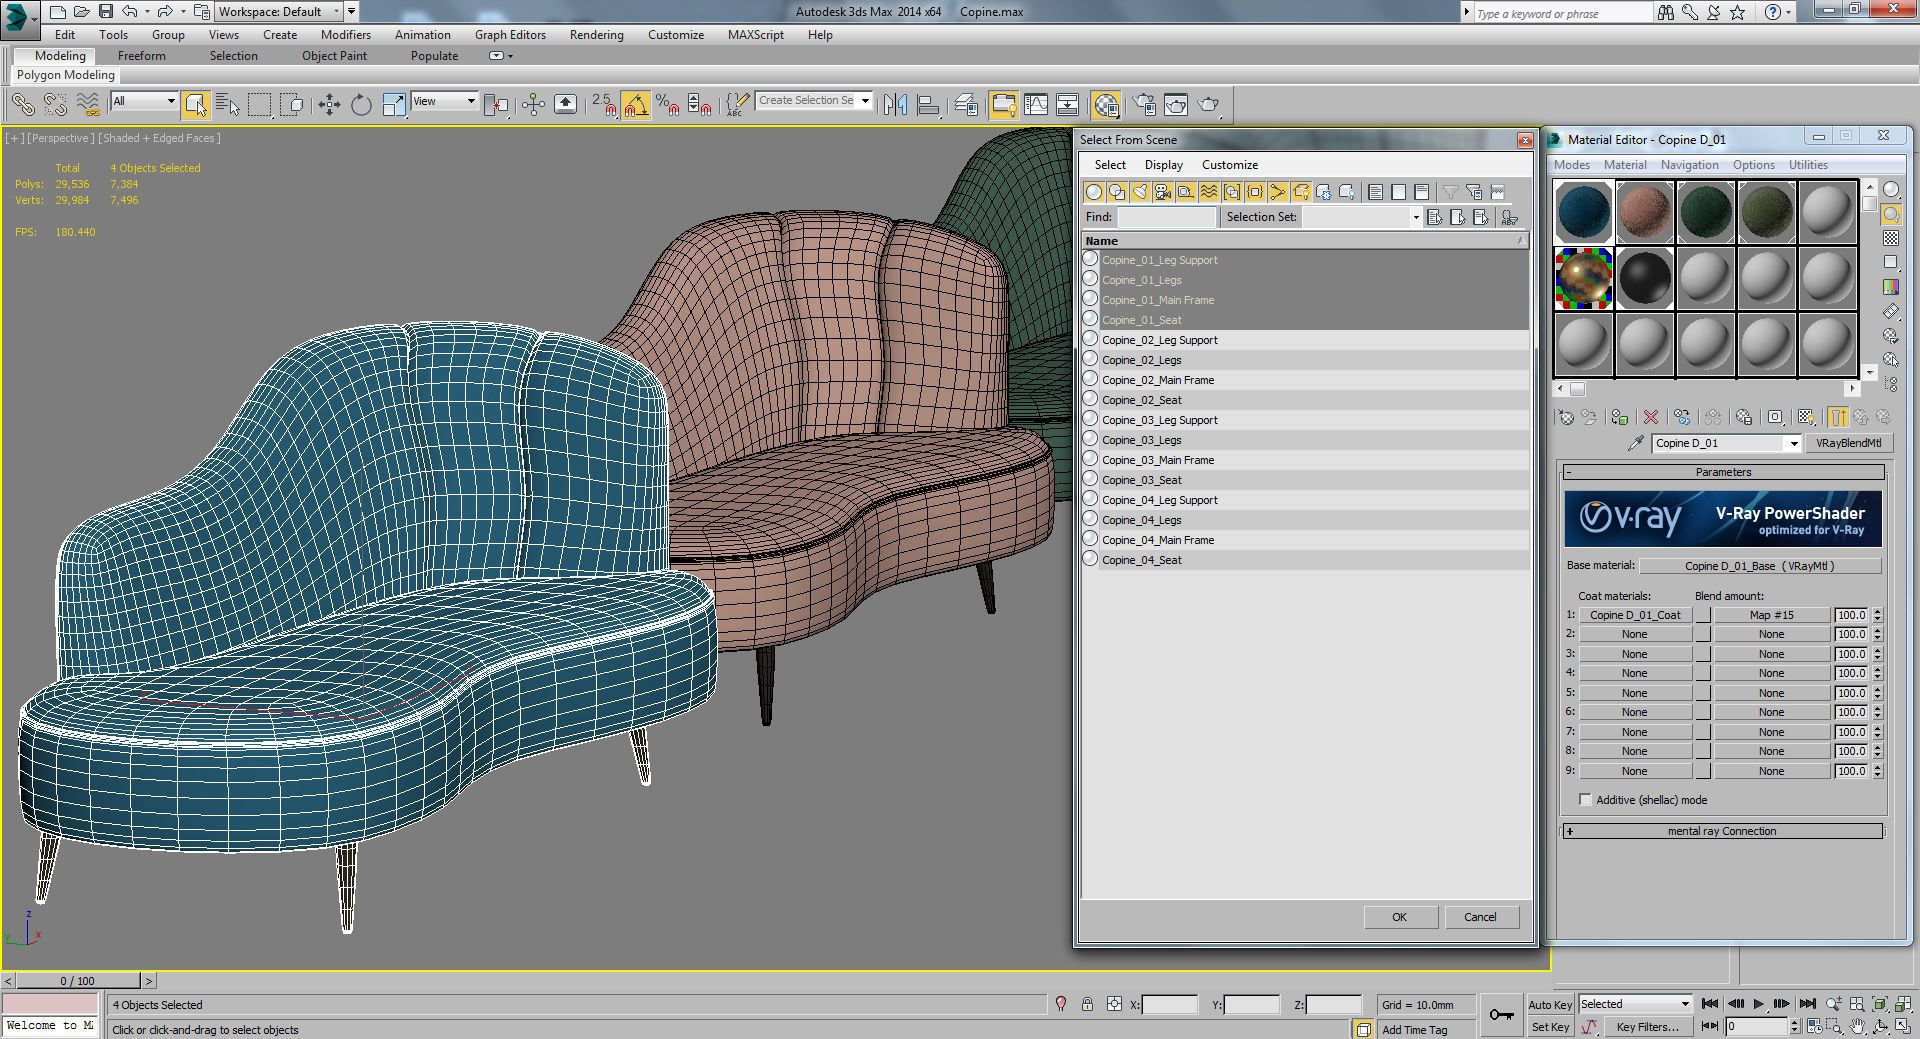Click the Map #15 blend amount button

[1771, 616]
